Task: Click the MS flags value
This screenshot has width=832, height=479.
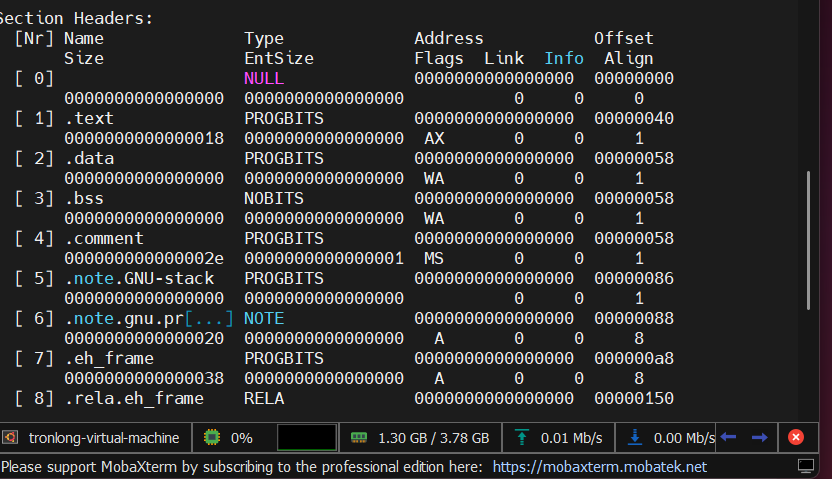Action: pyautogui.click(x=434, y=258)
